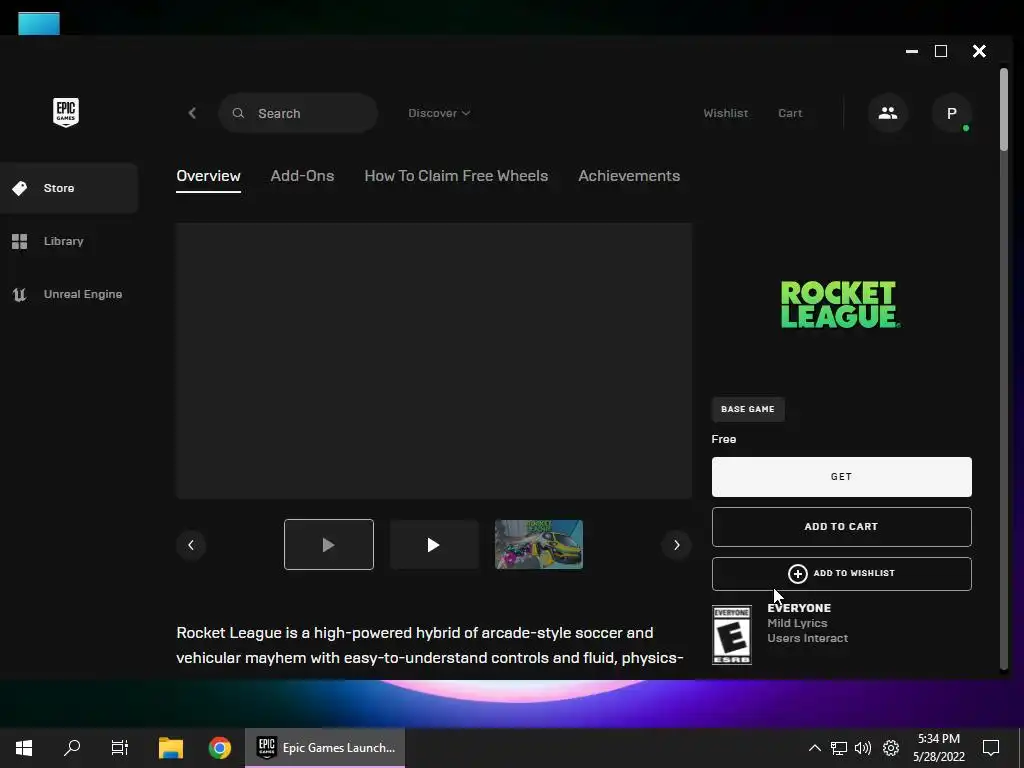
Task: Click the ADD TO CART button
Action: click(x=841, y=526)
